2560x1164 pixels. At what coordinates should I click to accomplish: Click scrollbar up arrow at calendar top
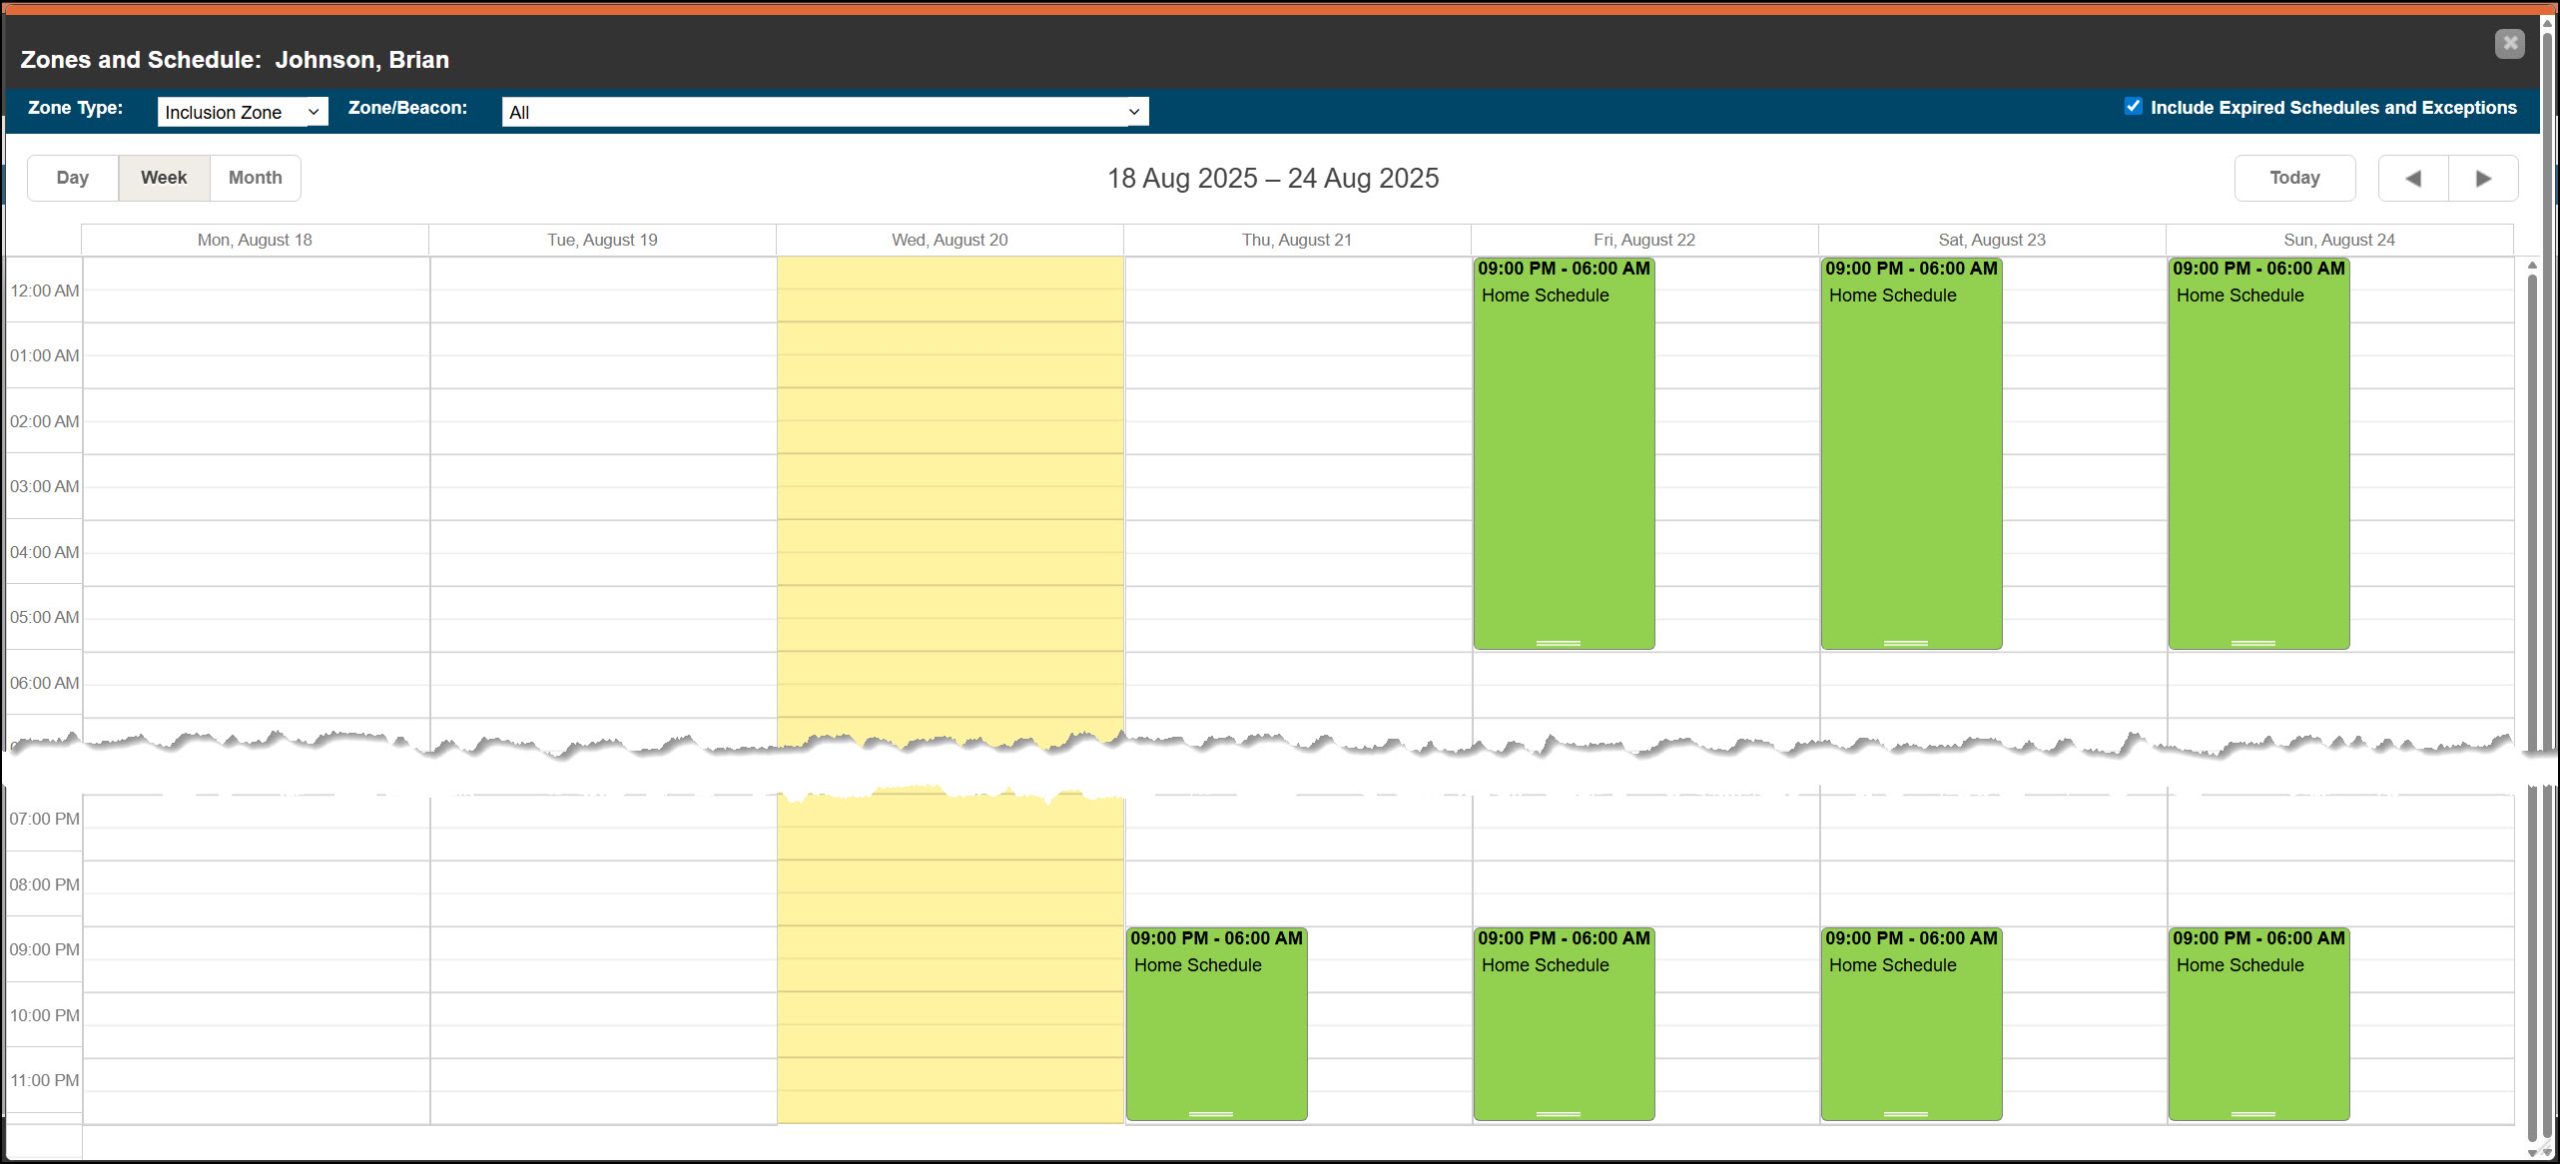point(2532,266)
